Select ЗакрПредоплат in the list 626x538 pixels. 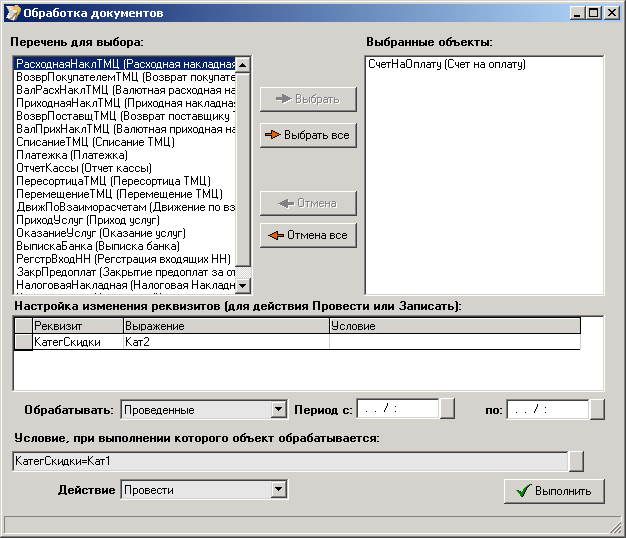tap(125, 272)
